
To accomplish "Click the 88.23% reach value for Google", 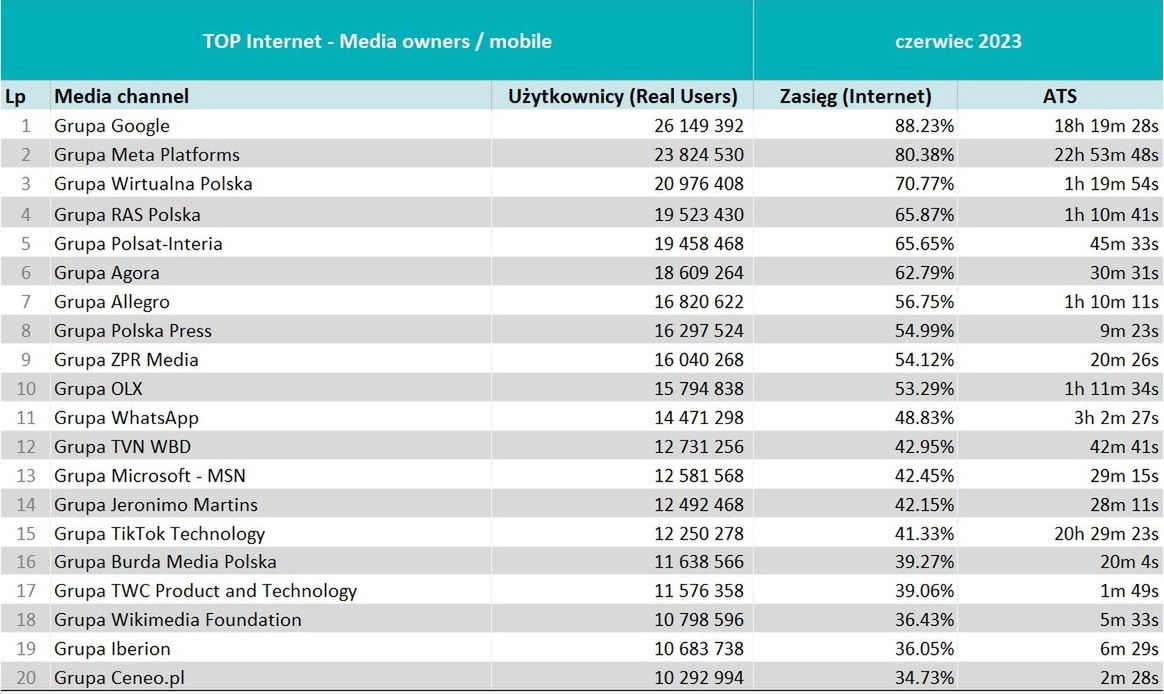I will click(x=925, y=126).
